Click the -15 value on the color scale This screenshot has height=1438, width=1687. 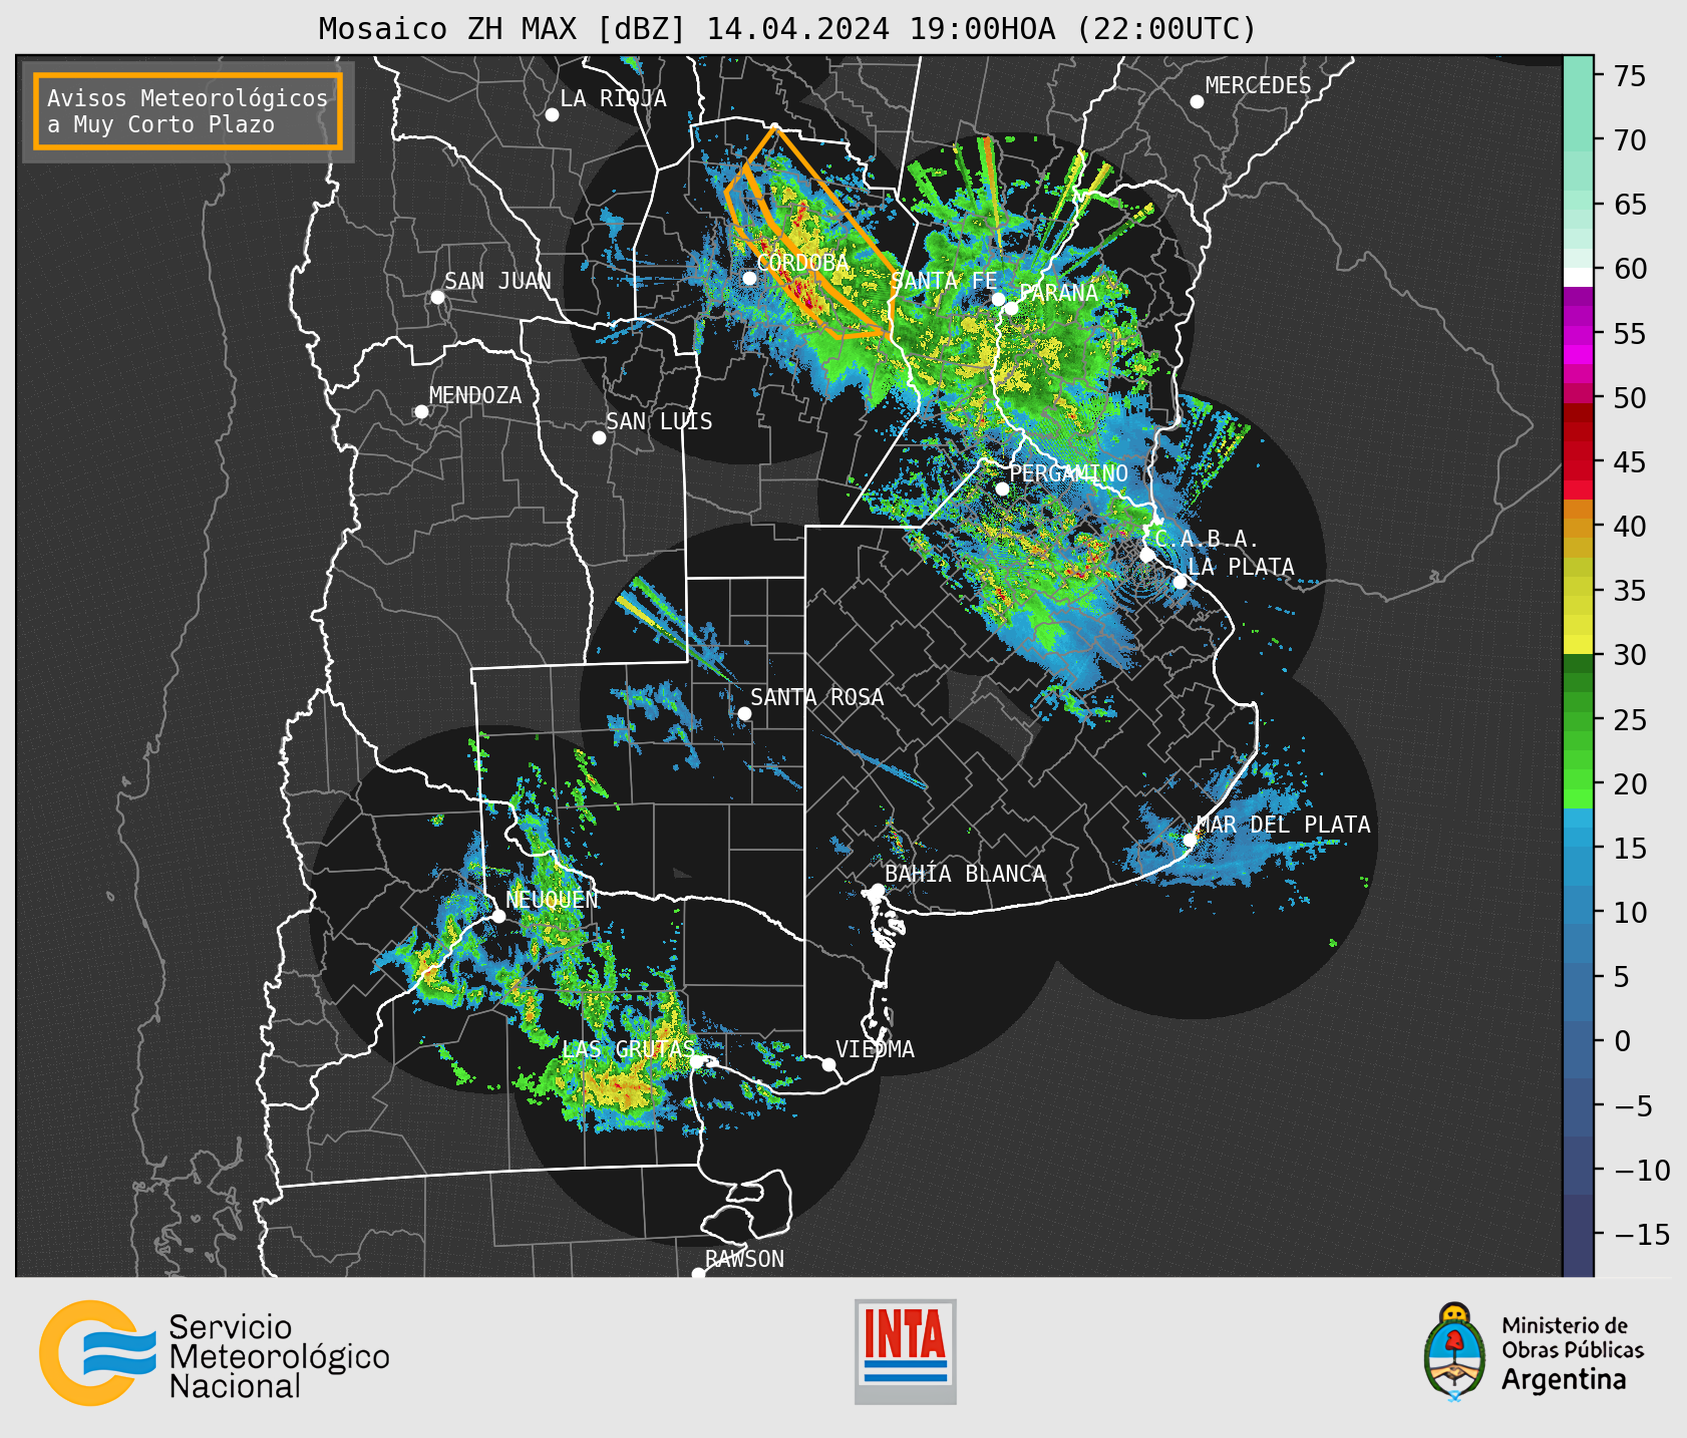click(x=1641, y=1235)
